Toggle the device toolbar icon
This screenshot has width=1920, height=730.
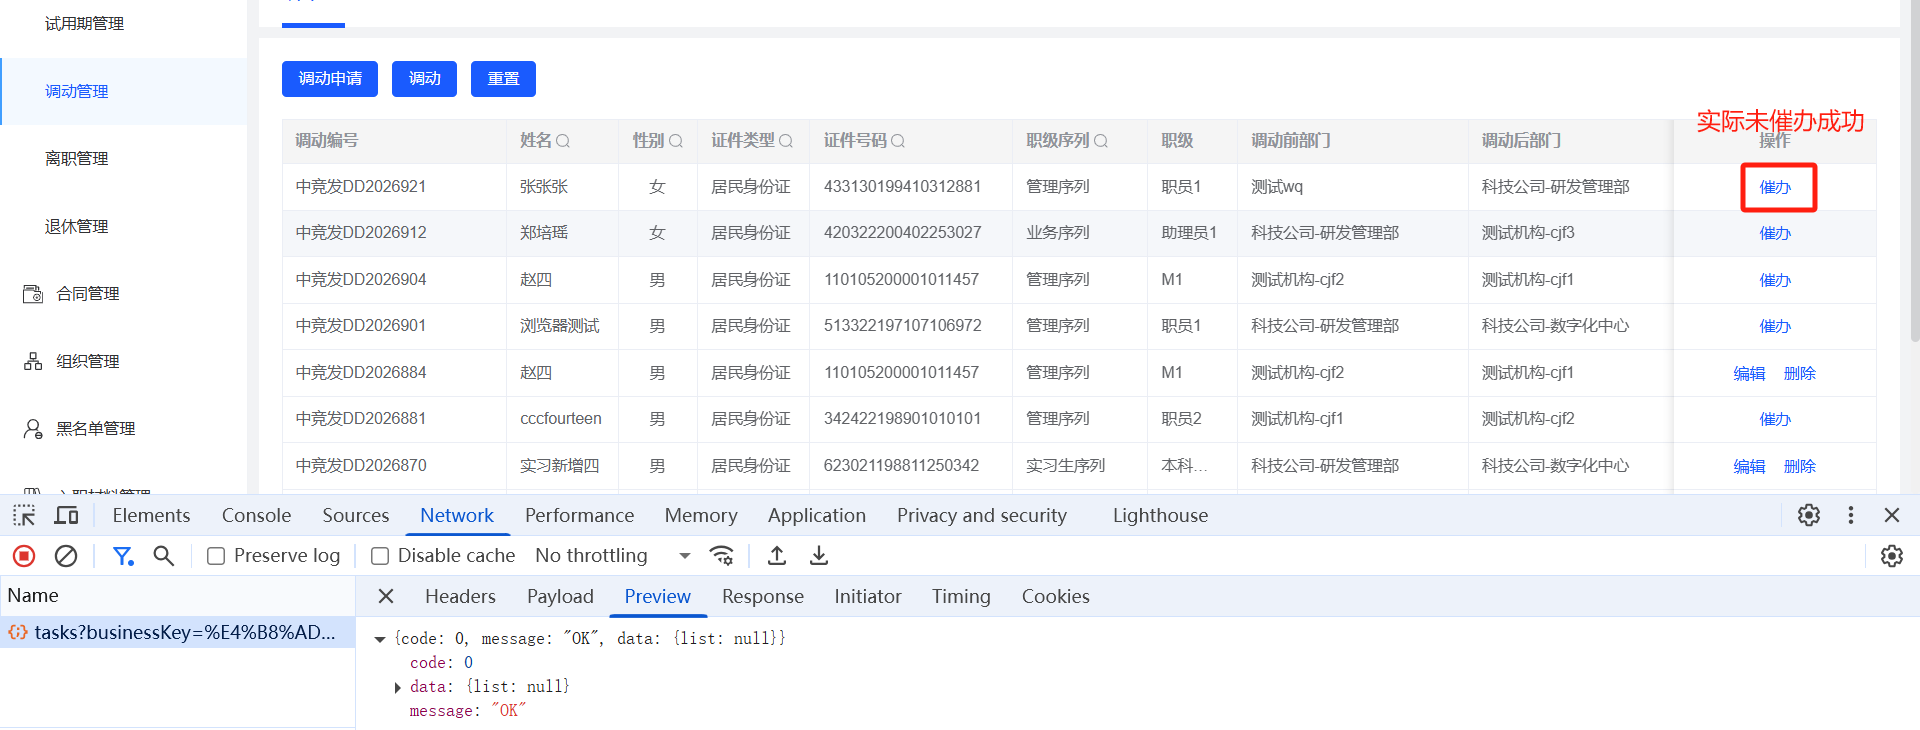tap(67, 515)
